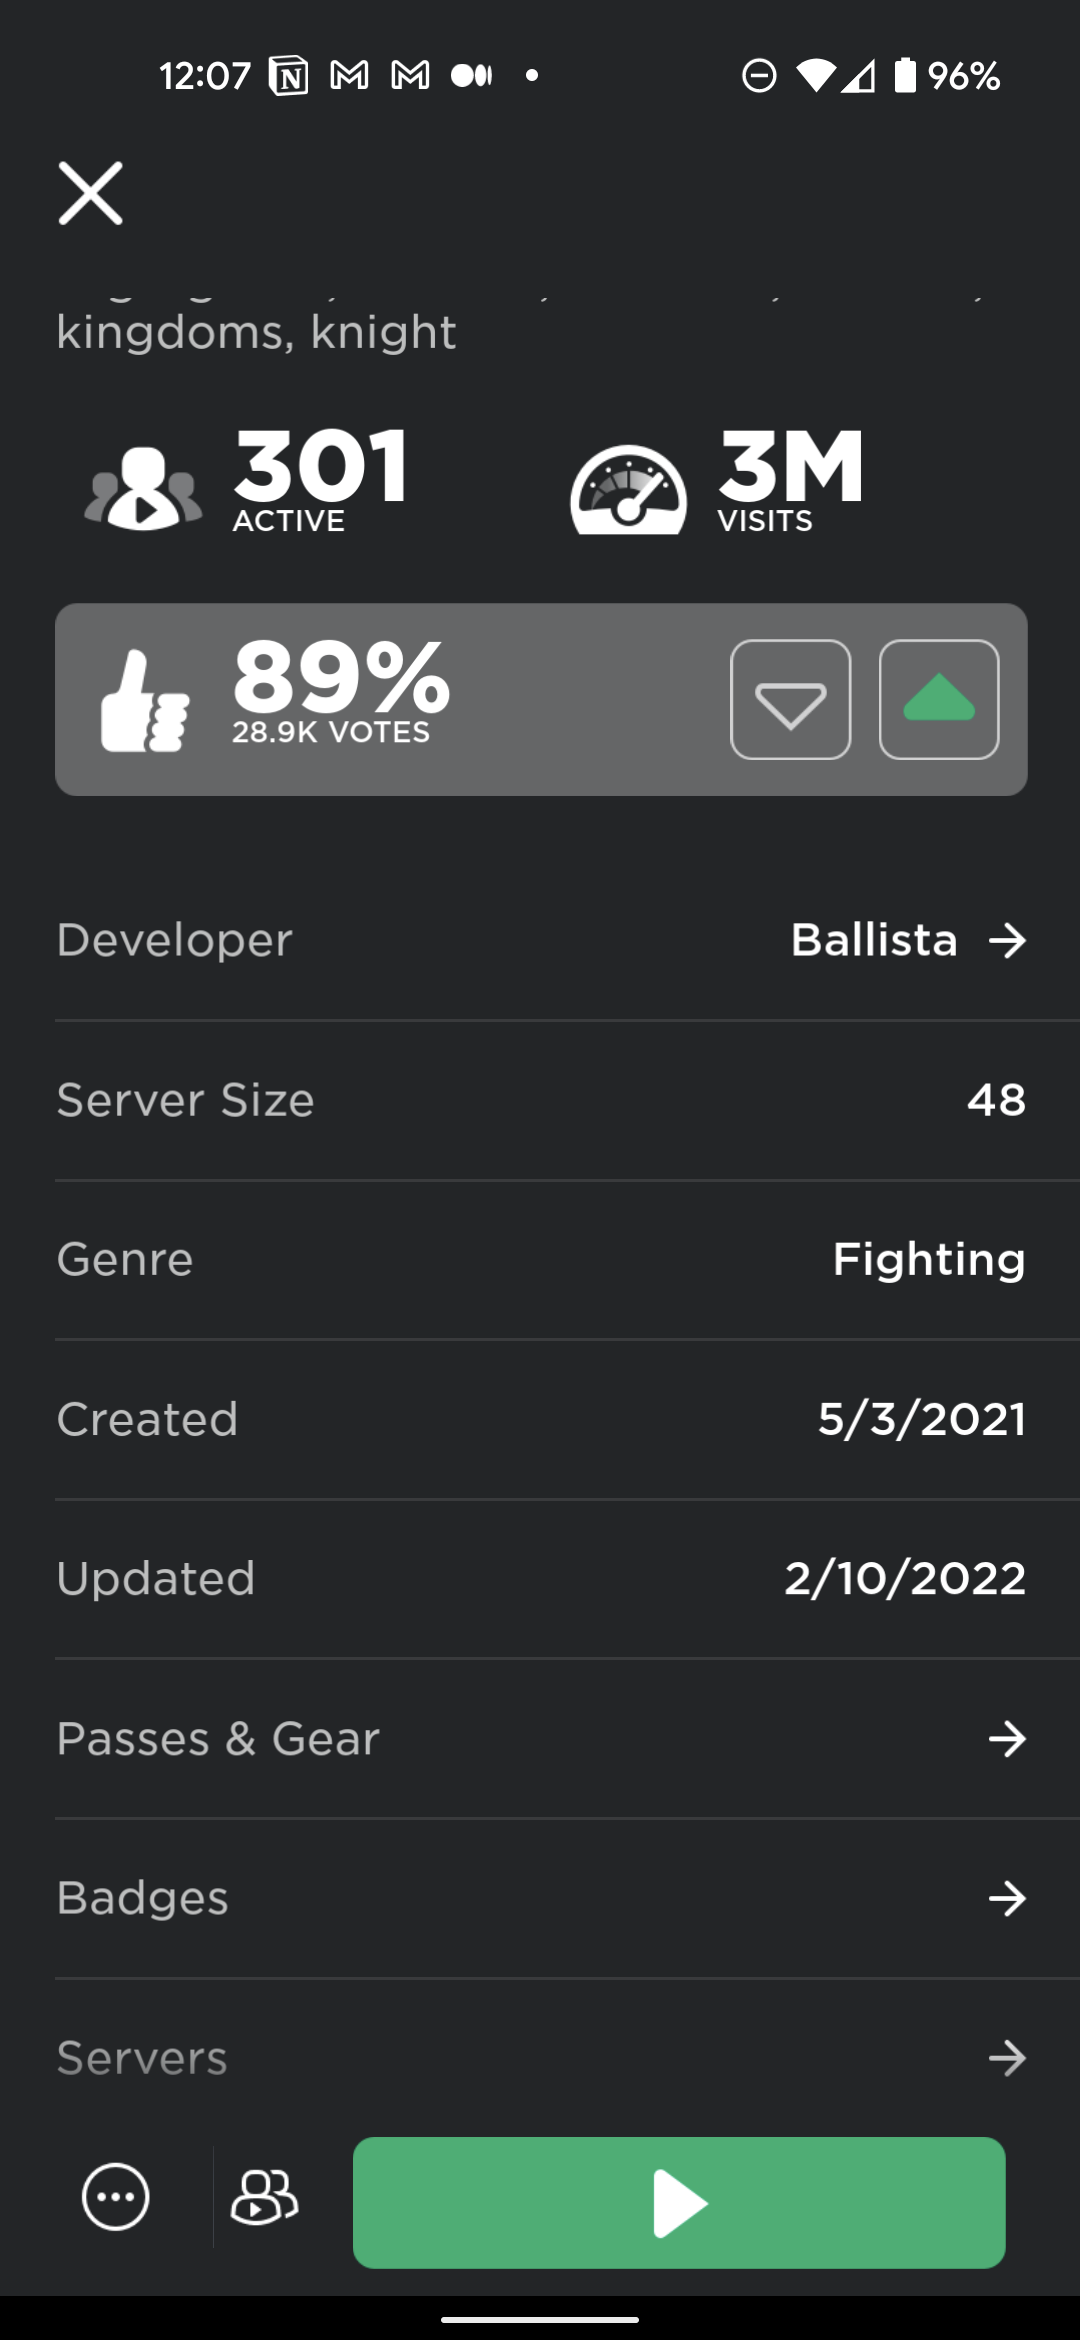Open the three-dots more options menu

(116, 2197)
